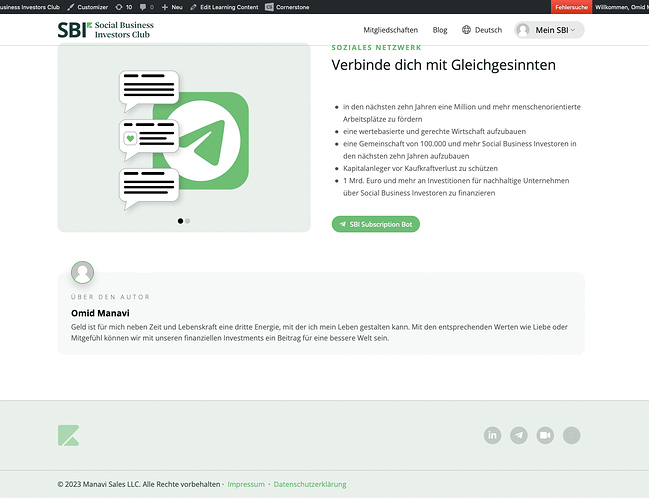Click the SBI Subscription Bot button

pos(375,224)
